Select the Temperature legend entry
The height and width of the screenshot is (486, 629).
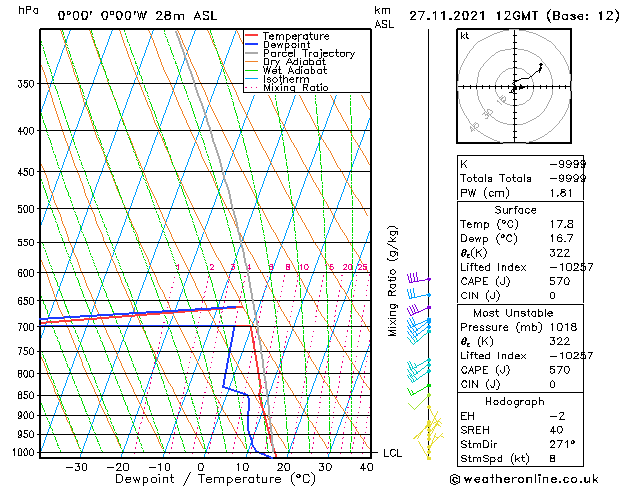[296, 36]
